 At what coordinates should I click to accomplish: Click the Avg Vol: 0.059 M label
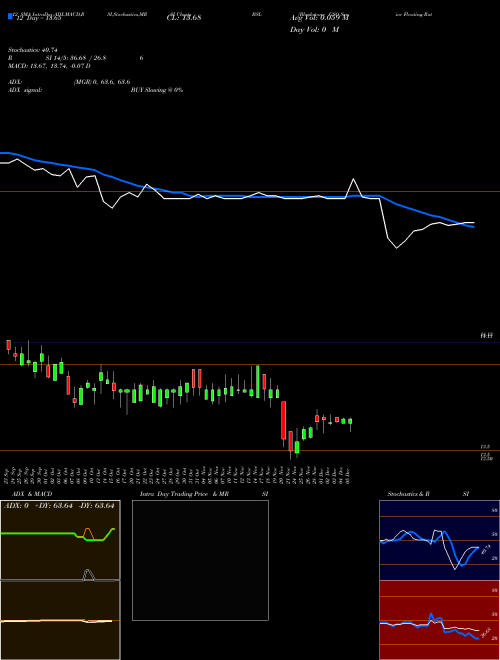[x=319, y=18]
